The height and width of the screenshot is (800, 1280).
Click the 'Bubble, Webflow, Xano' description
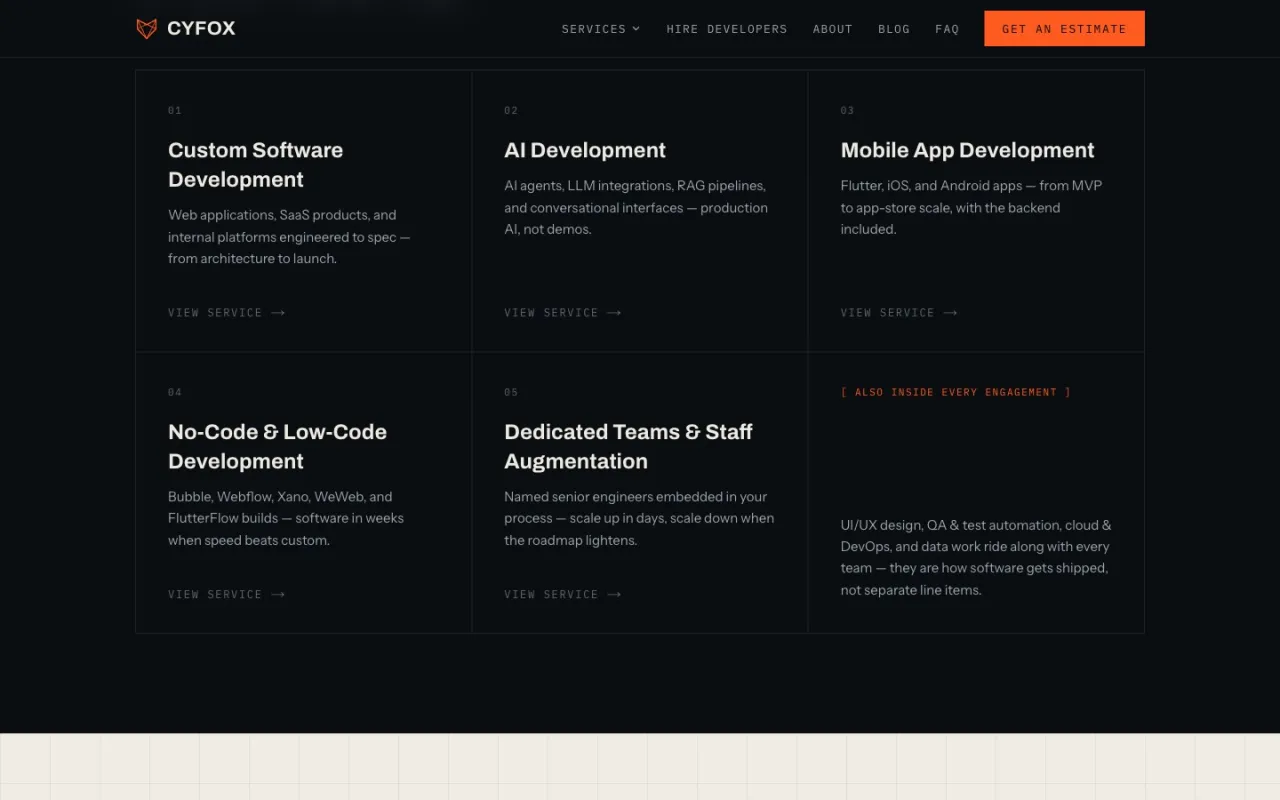point(286,518)
